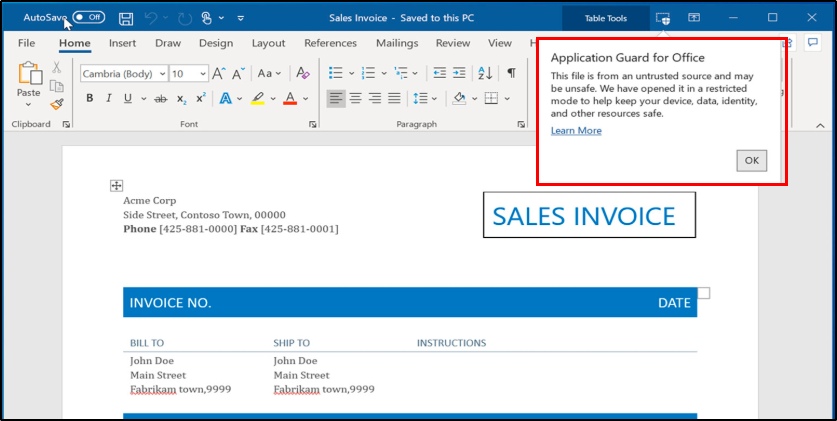Click the Paste clipboard icon
This screenshot has width=837, height=421.
[x=28, y=74]
